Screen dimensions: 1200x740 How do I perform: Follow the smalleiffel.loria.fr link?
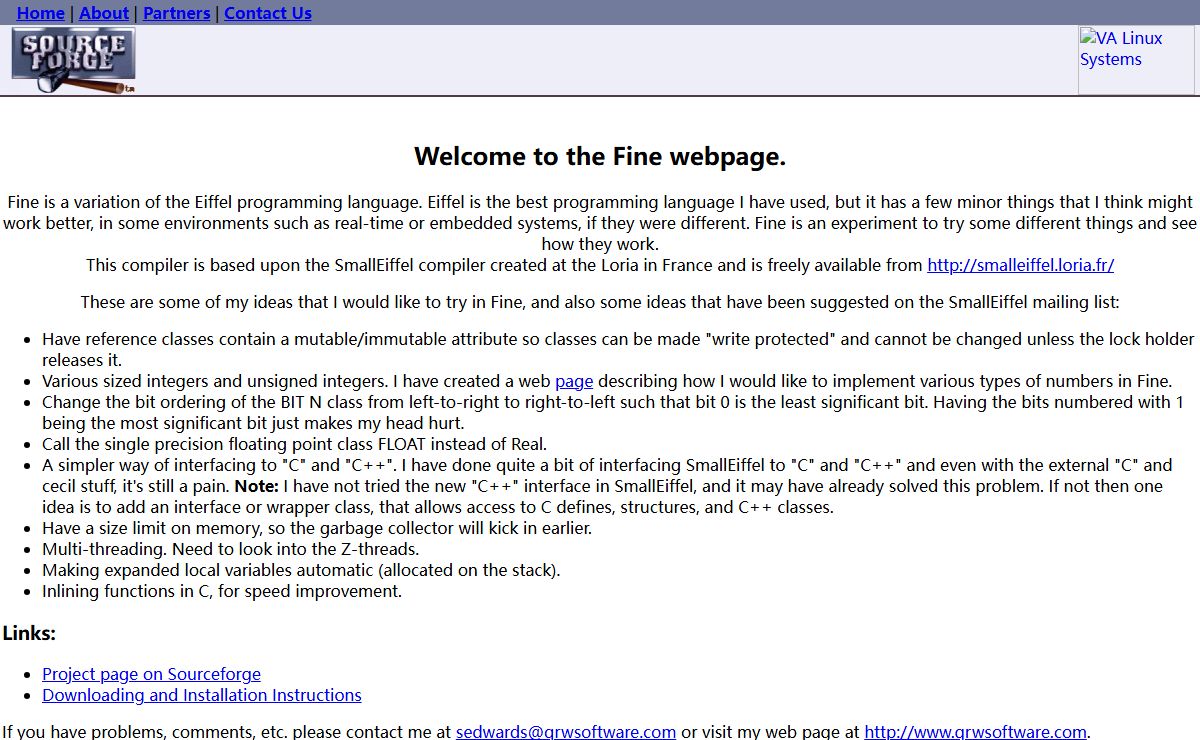pyautogui.click(x=1020, y=265)
